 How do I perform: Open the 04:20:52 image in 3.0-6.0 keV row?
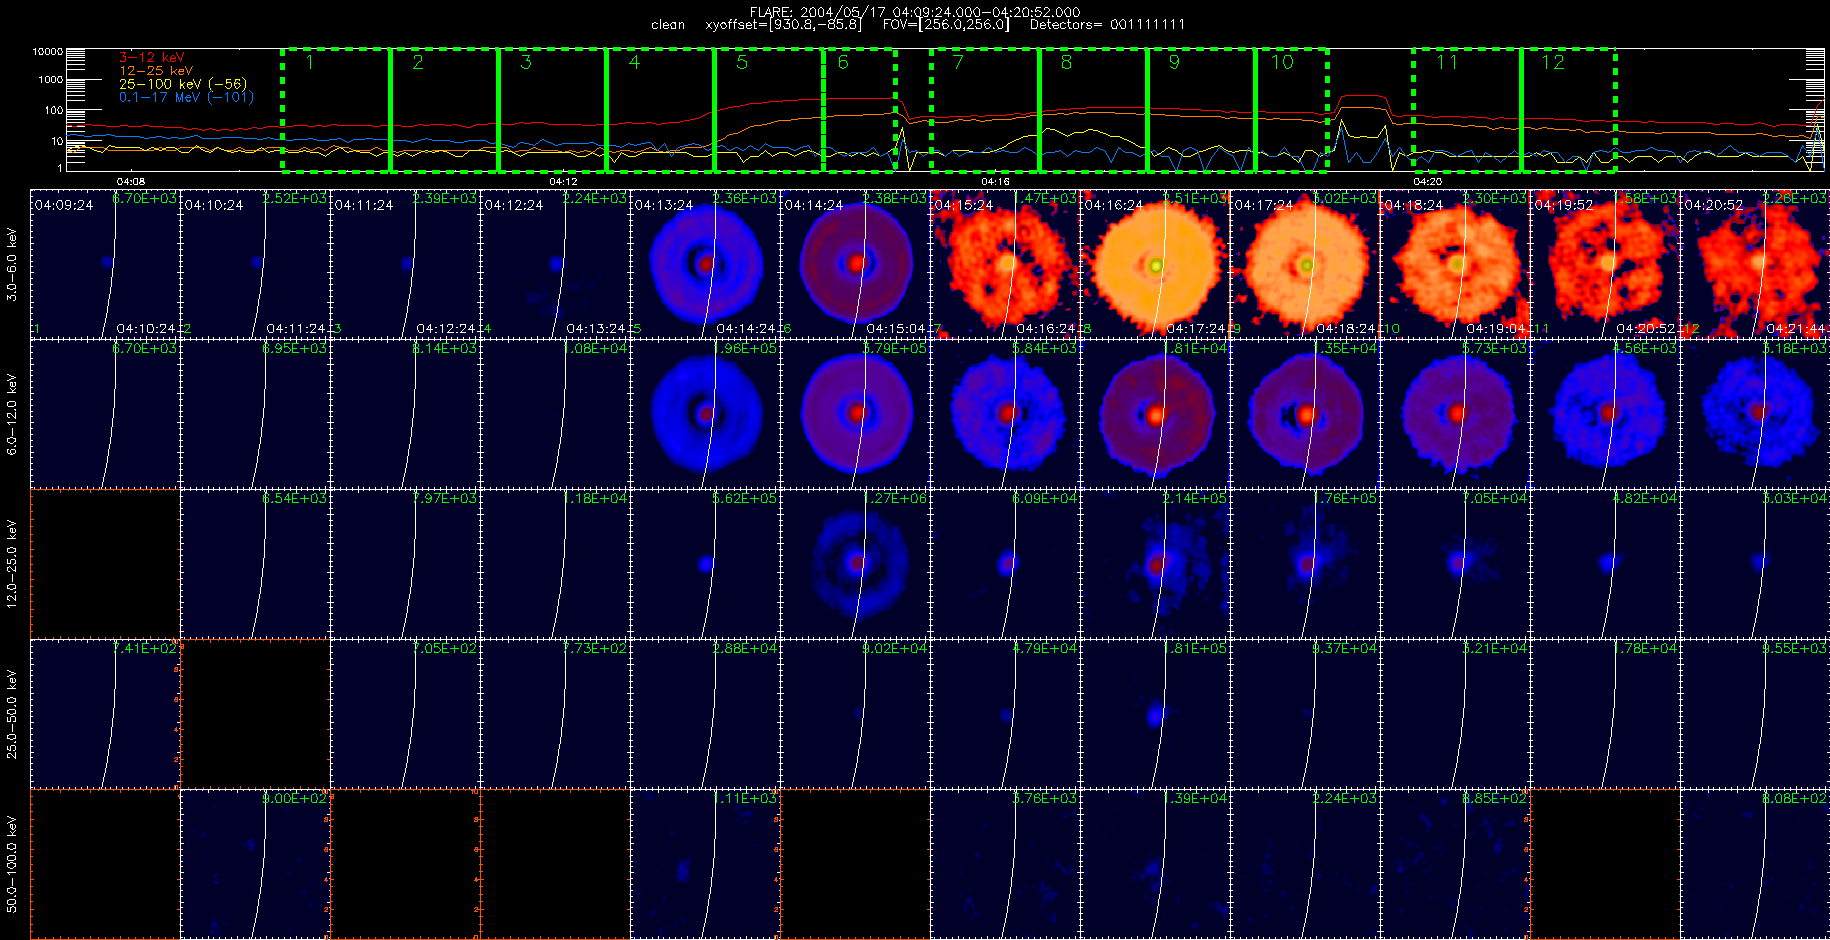[x=1755, y=264]
